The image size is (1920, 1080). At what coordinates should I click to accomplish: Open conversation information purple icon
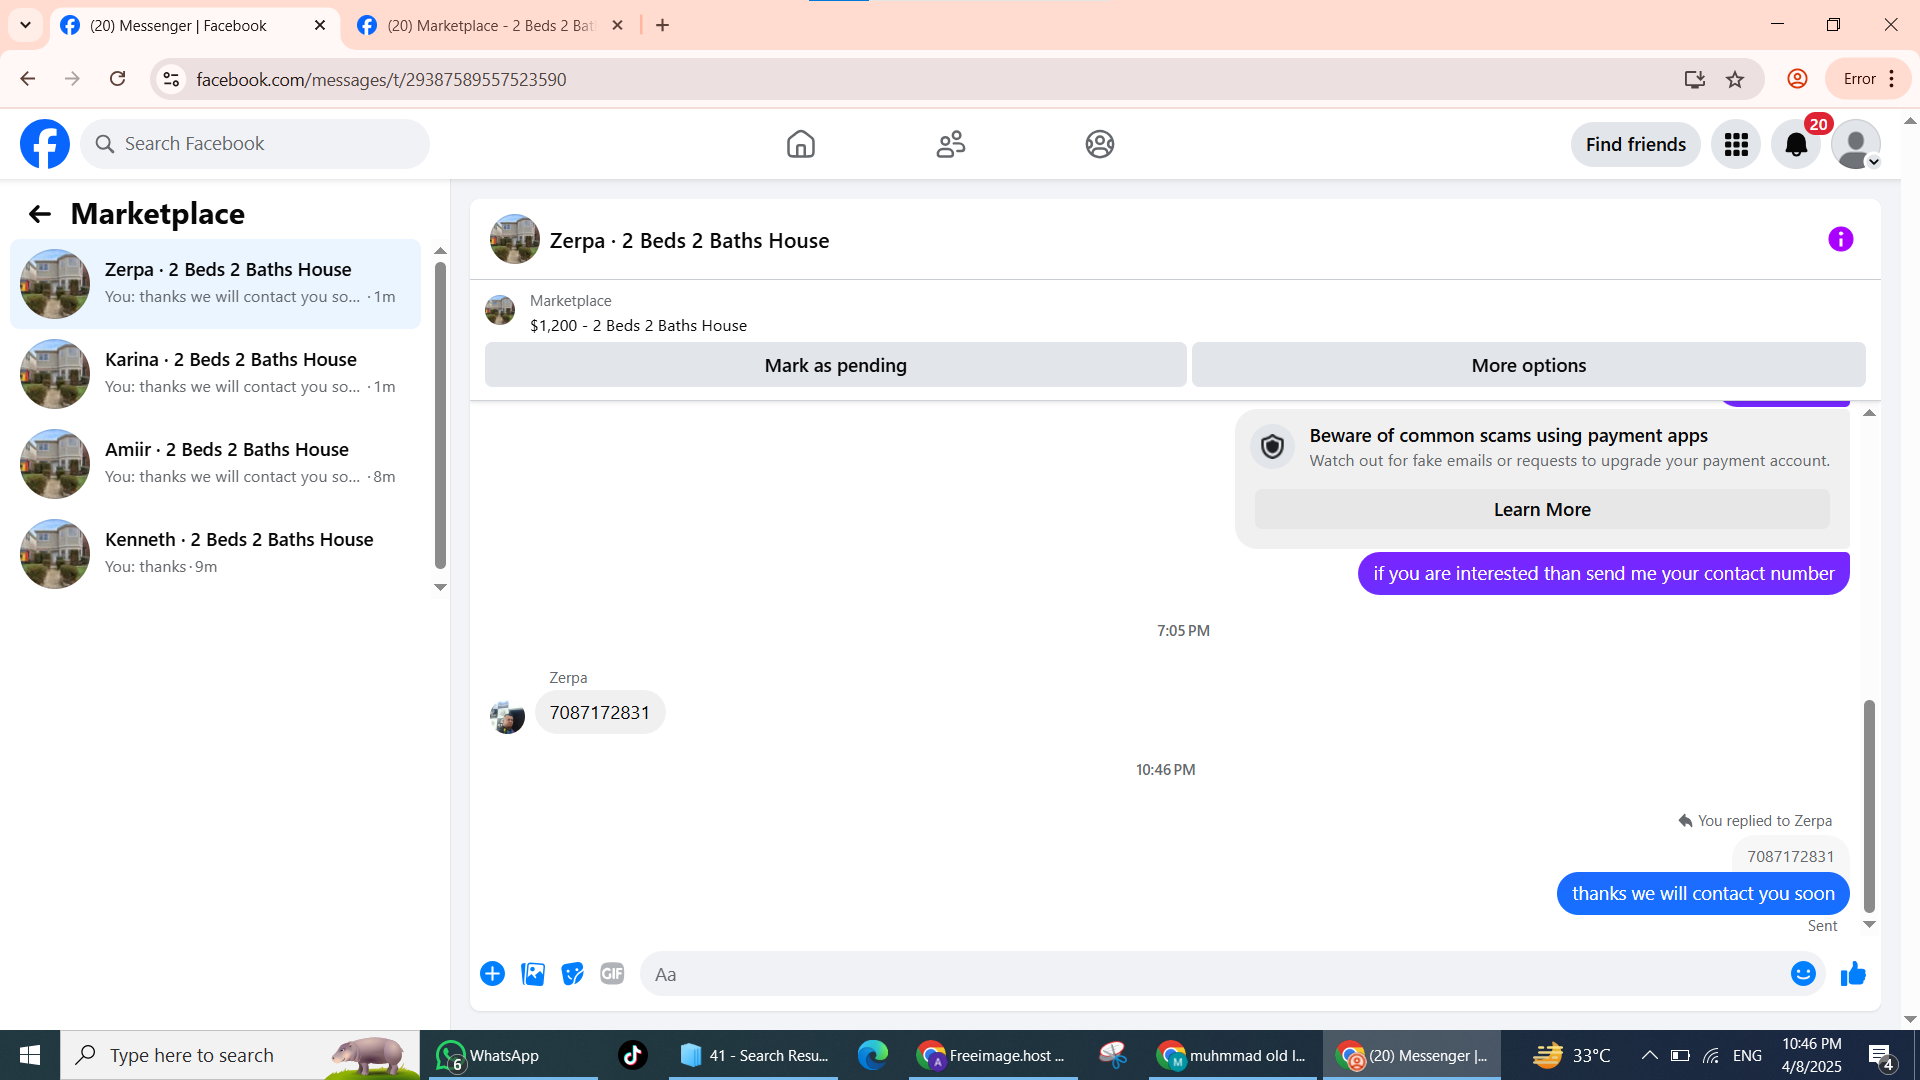(1840, 240)
